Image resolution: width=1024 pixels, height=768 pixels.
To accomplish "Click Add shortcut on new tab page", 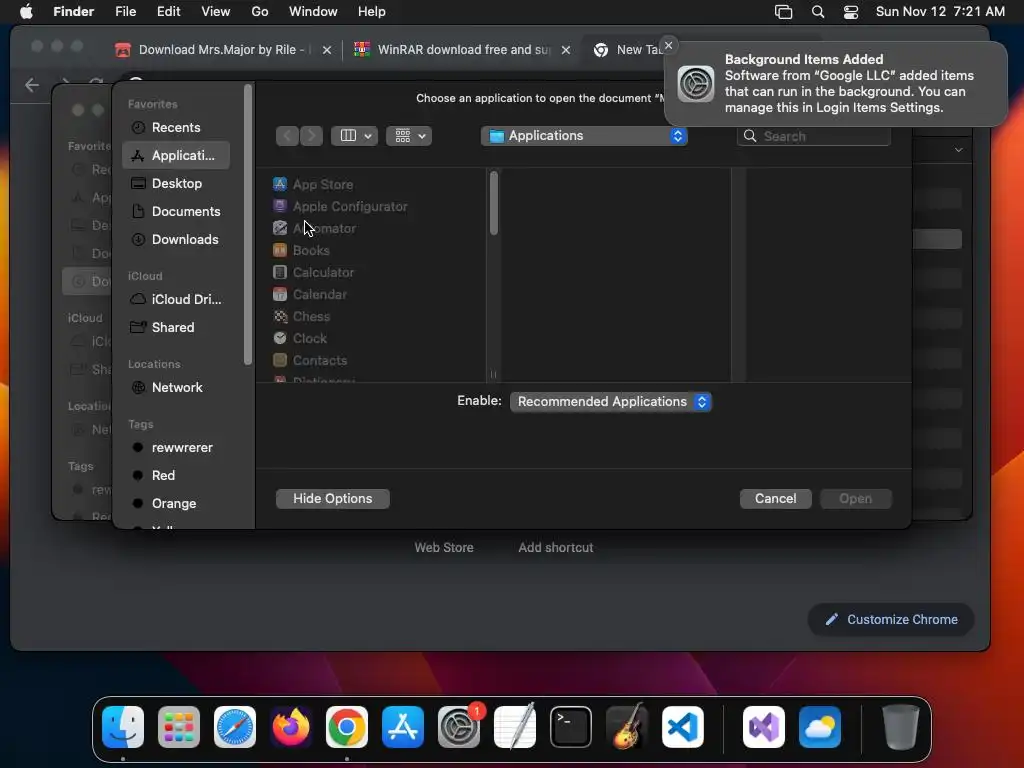I will (556, 547).
